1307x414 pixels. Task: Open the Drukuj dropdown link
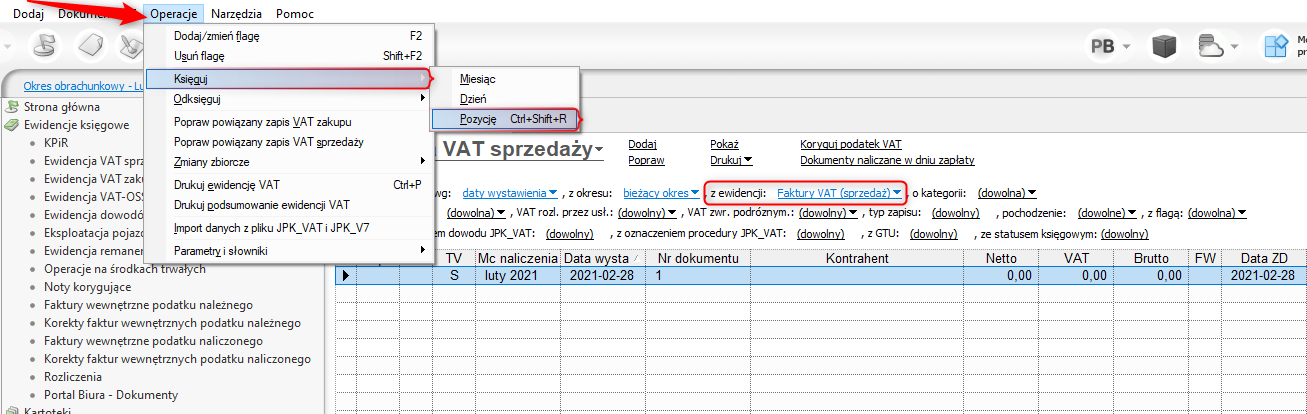[731, 160]
